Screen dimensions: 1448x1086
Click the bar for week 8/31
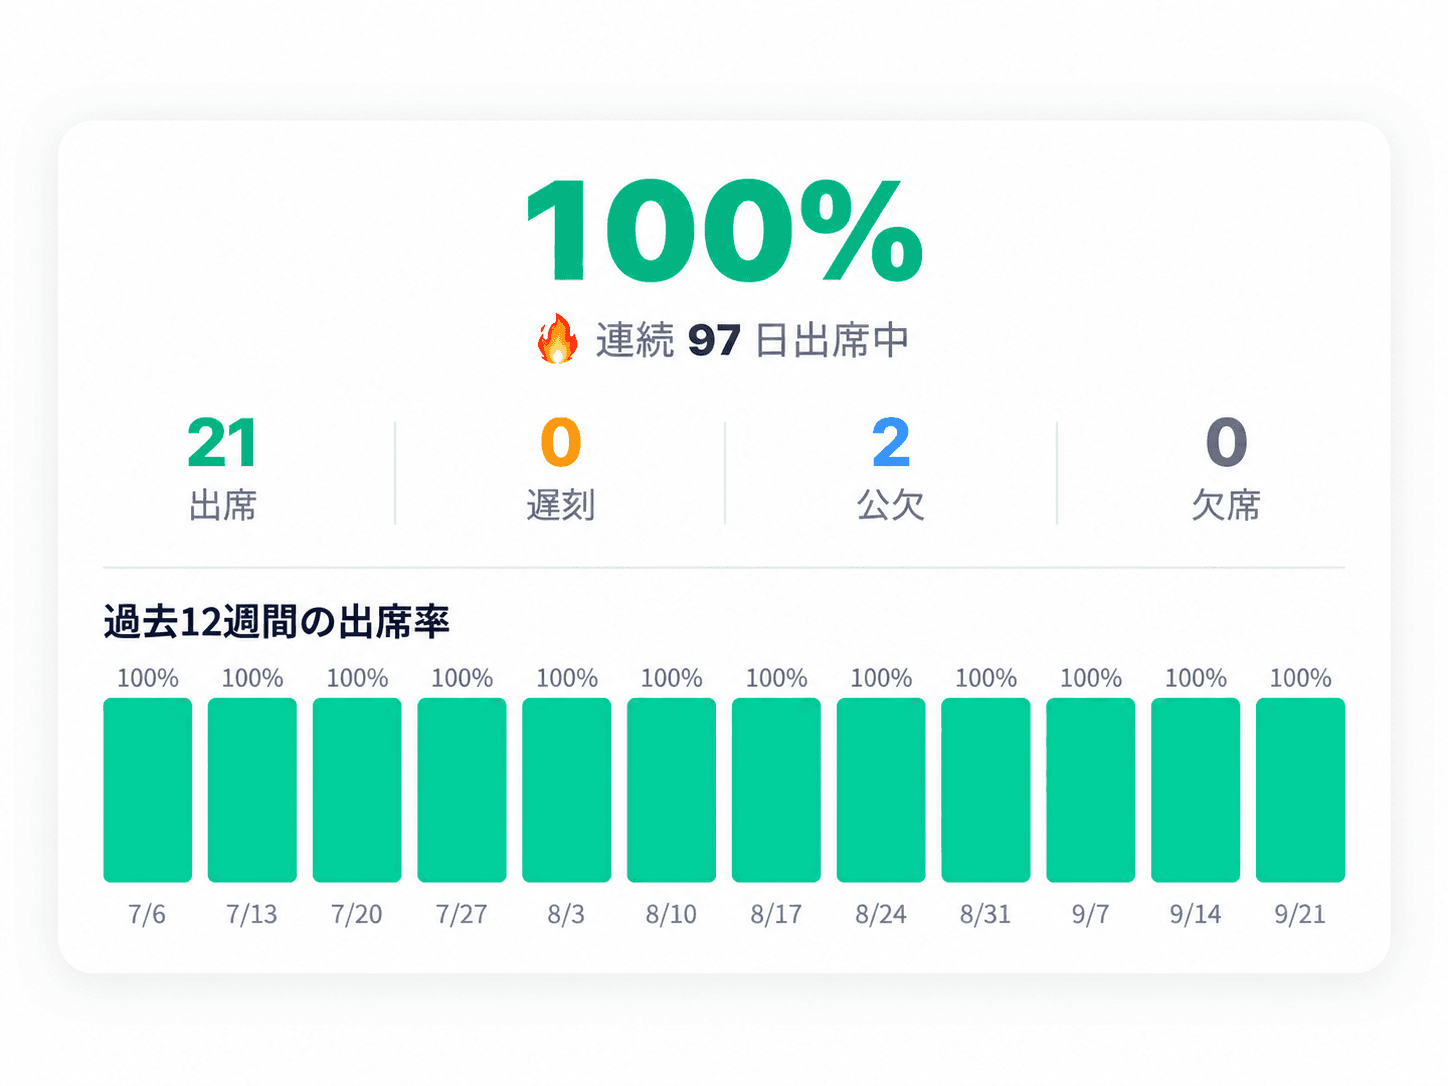click(x=986, y=790)
